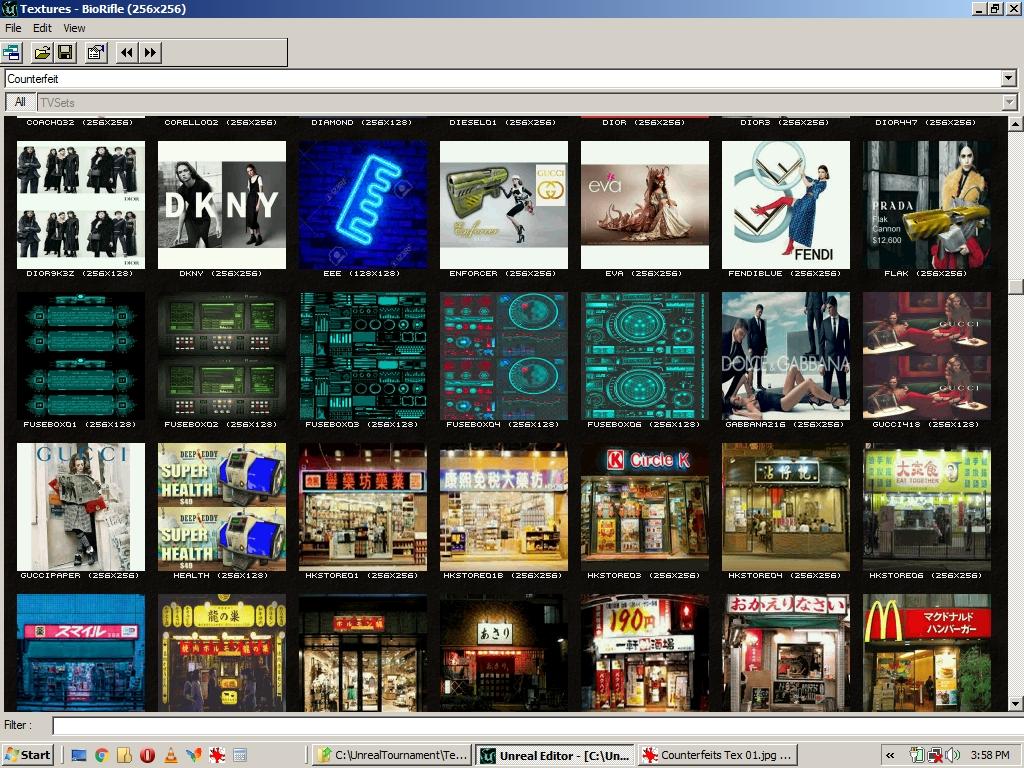Go to the previous group with the rewind arrows
The height and width of the screenshot is (768, 1024).
tap(127, 52)
